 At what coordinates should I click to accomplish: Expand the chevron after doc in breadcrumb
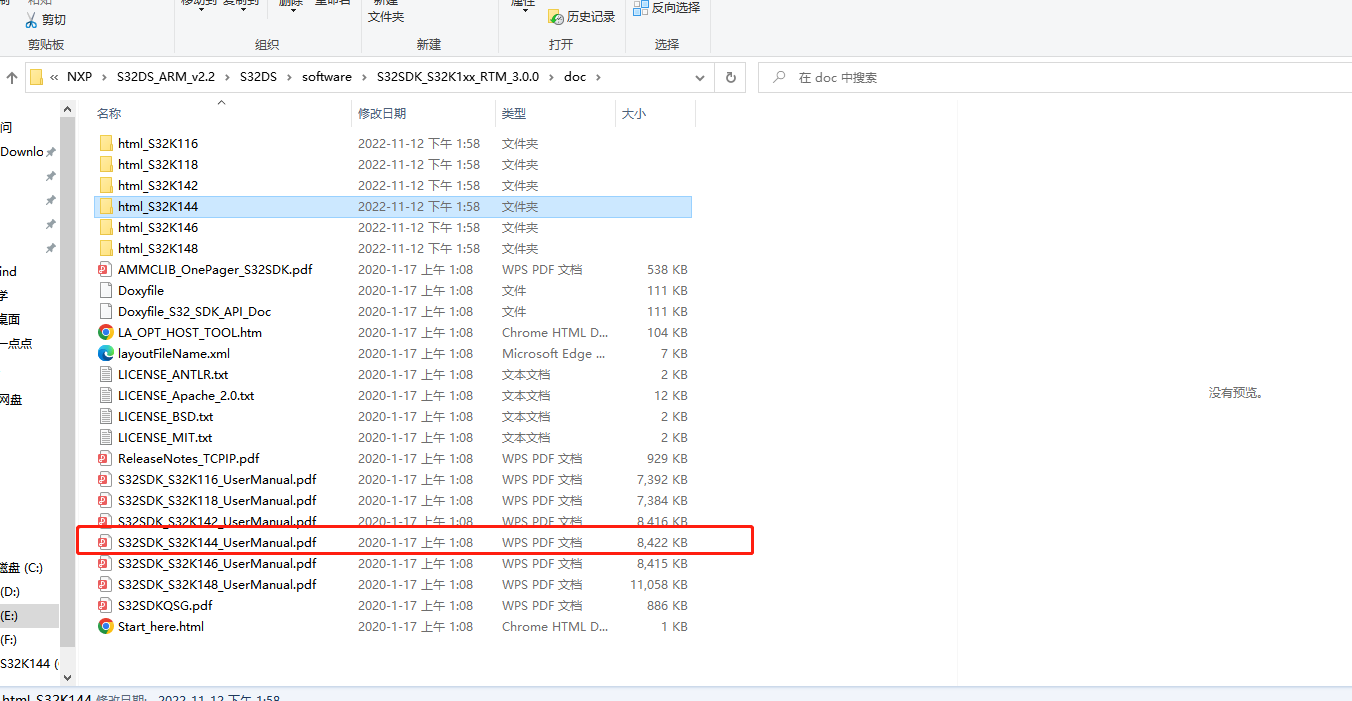597,77
